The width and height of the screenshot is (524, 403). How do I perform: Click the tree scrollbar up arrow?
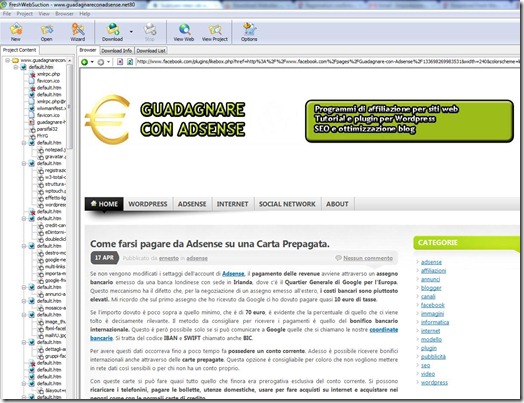tap(70, 60)
